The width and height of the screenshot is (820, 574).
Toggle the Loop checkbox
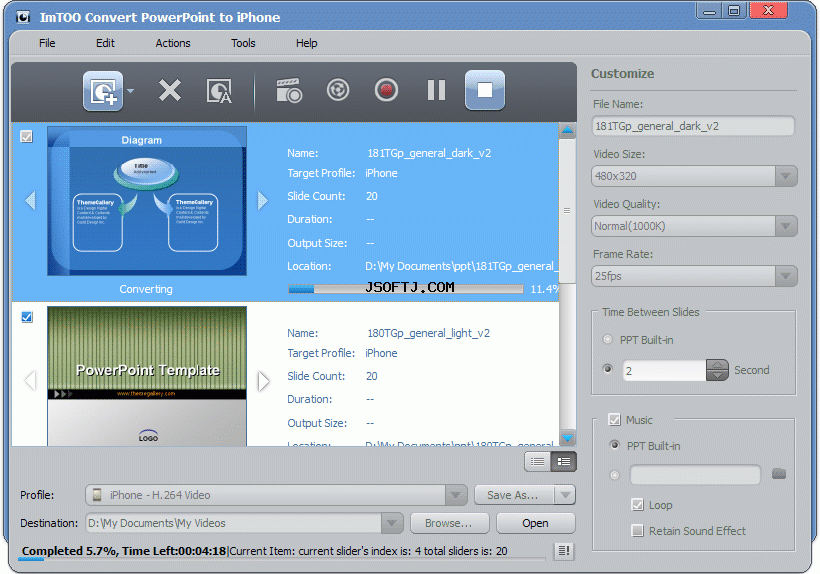637,505
